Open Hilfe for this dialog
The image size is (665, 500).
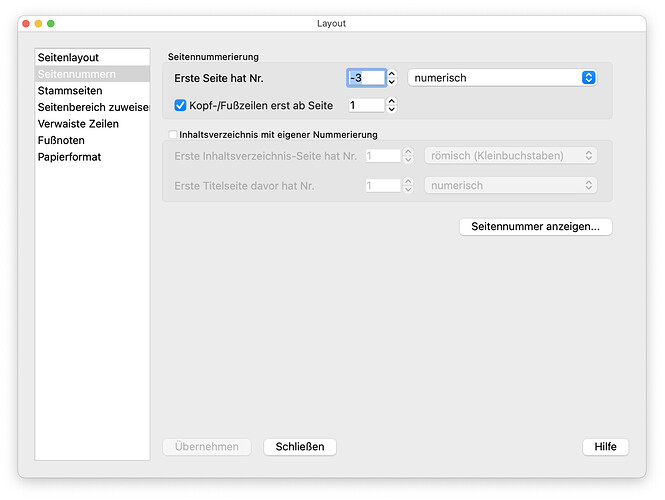605,447
